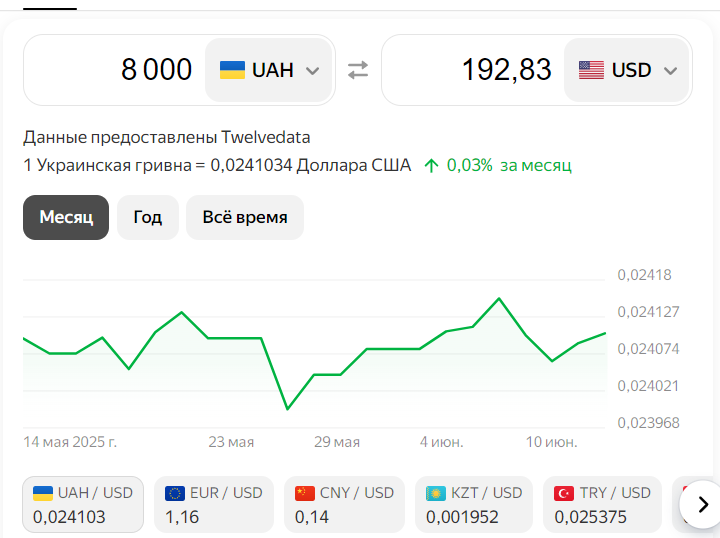Show next currency pairs with right arrow
This screenshot has width=720, height=538.
tap(703, 504)
